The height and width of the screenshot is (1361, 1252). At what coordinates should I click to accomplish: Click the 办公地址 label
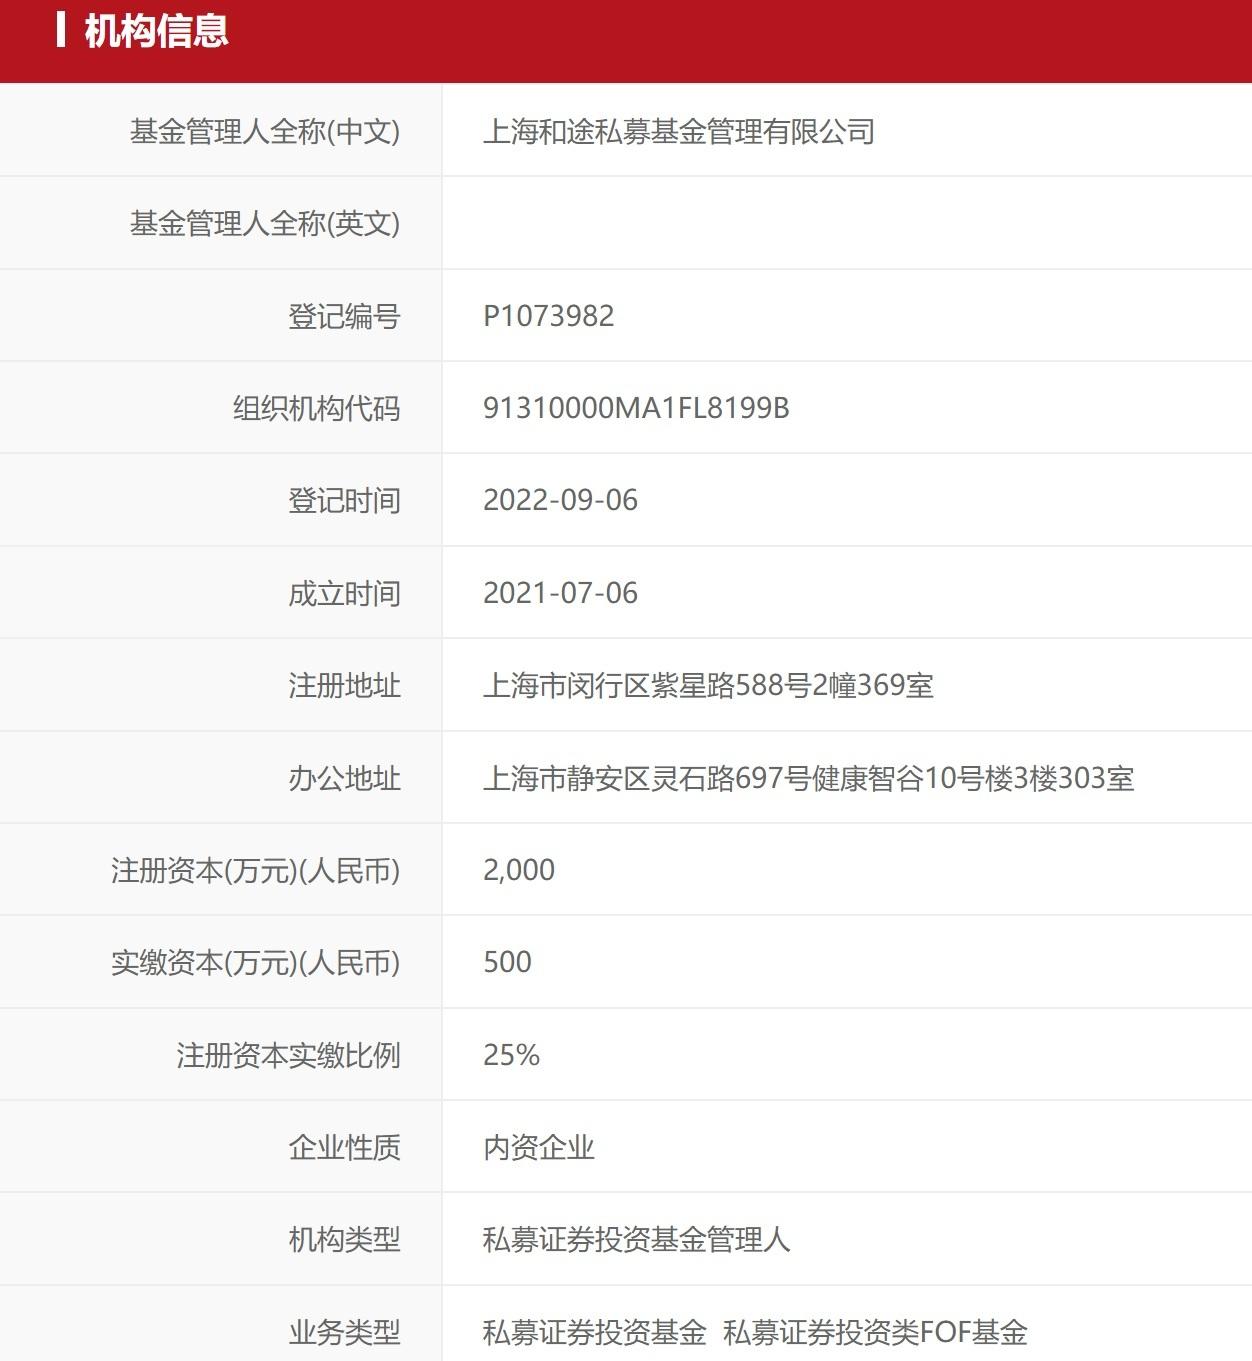click(x=344, y=779)
